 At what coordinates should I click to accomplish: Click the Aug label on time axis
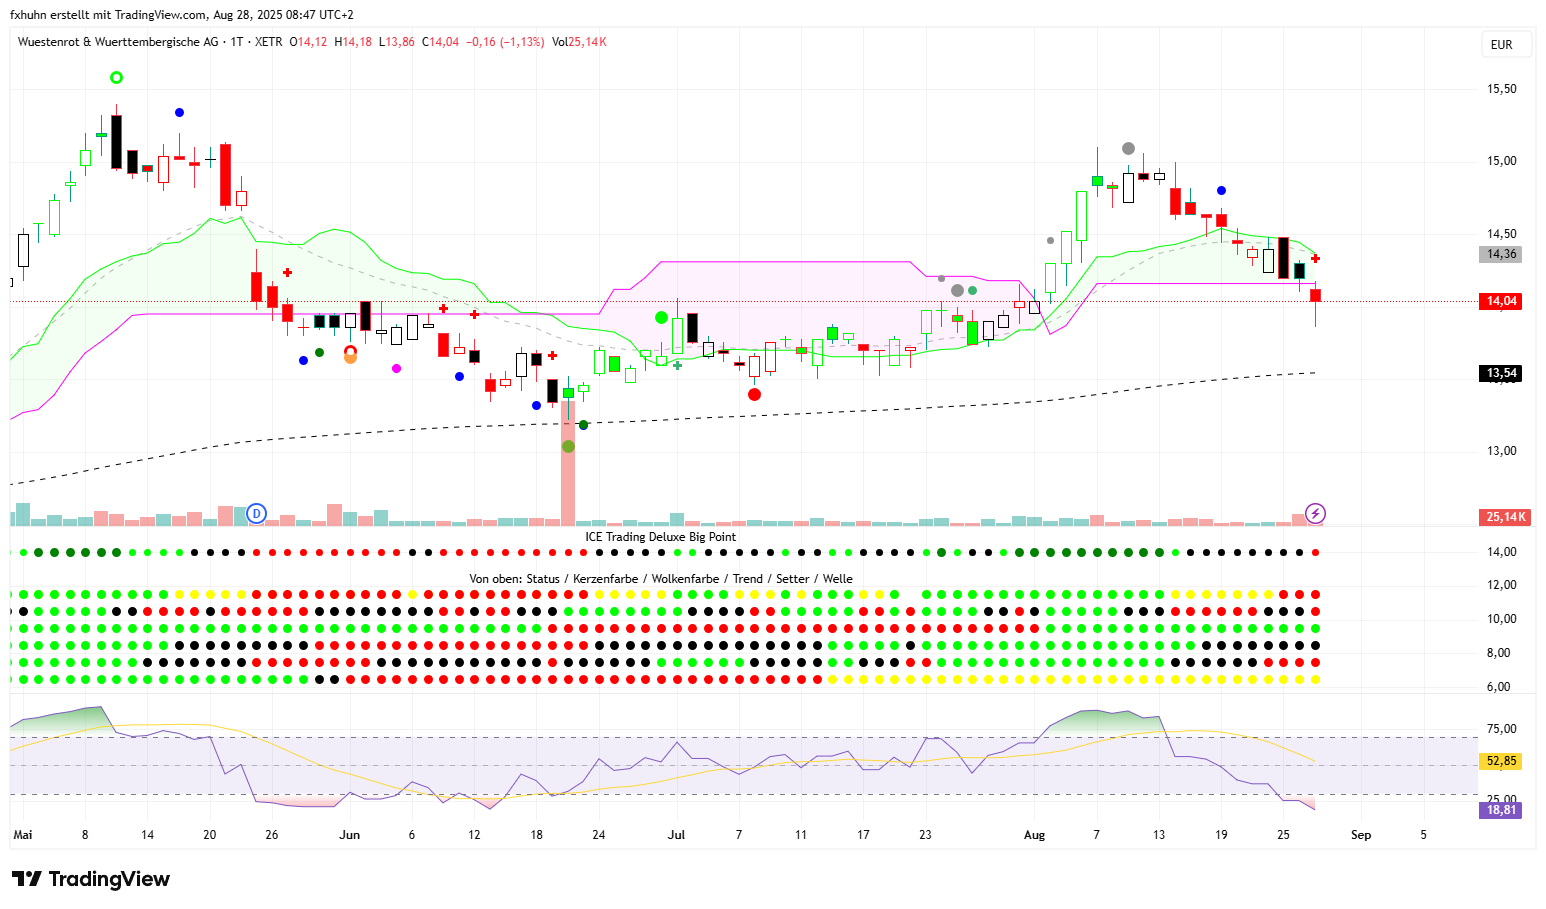pos(1034,835)
